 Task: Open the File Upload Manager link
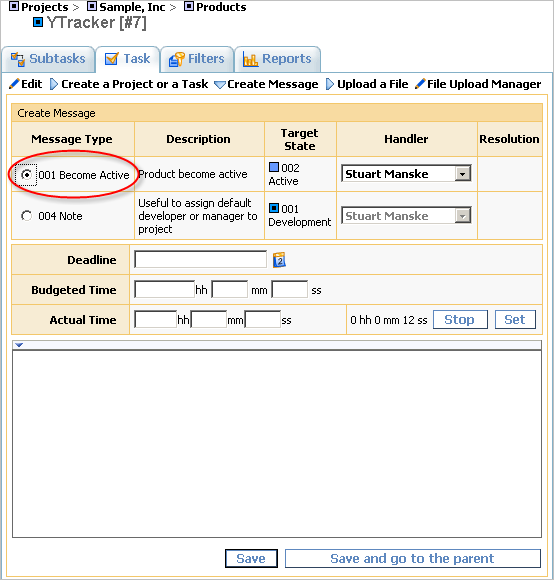[484, 84]
